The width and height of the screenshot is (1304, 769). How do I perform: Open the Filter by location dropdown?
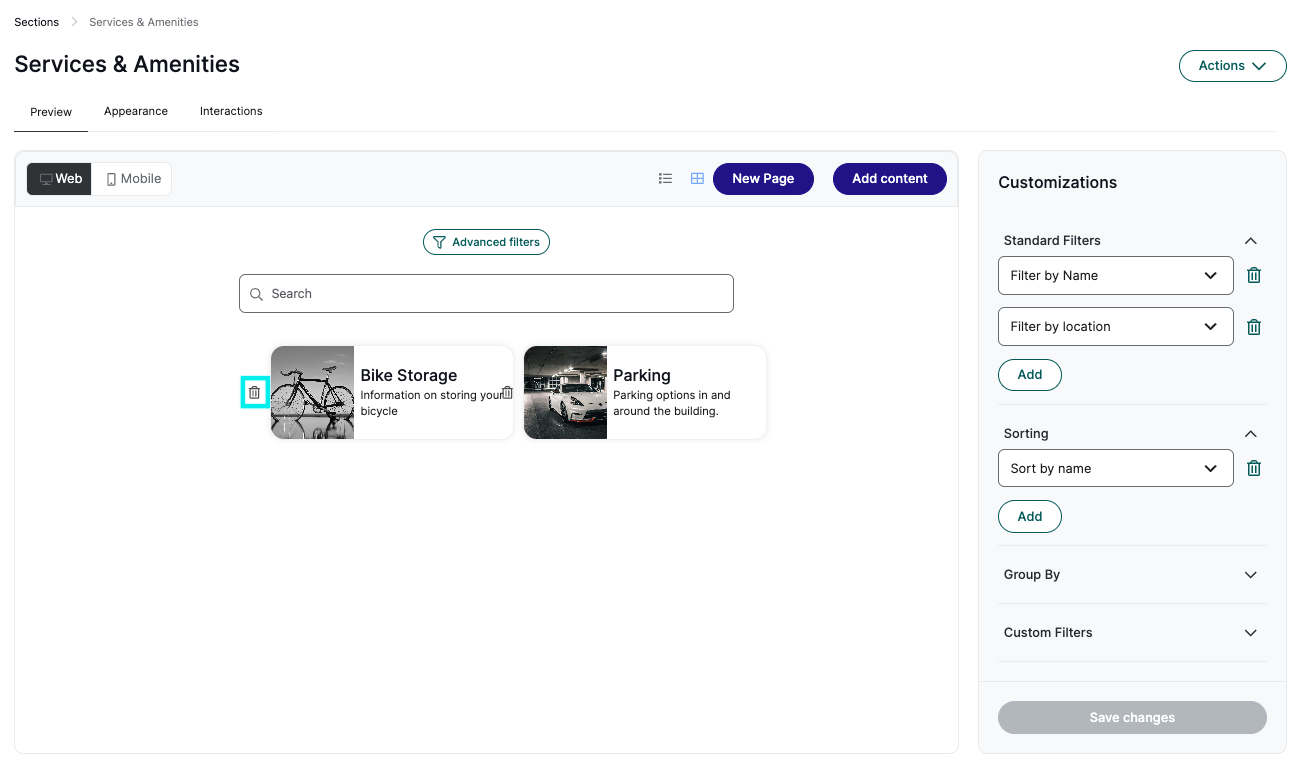point(1115,326)
